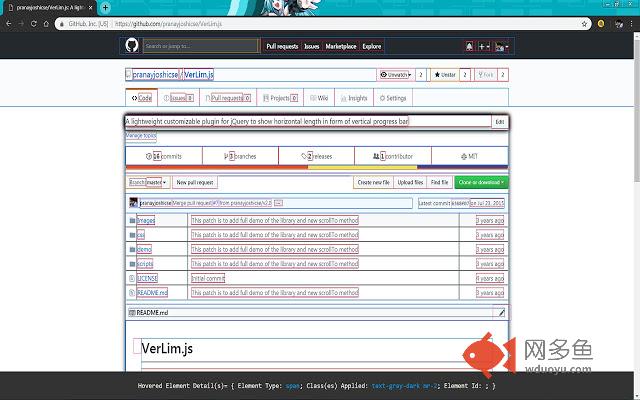Open the images folder

(x=146, y=220)
